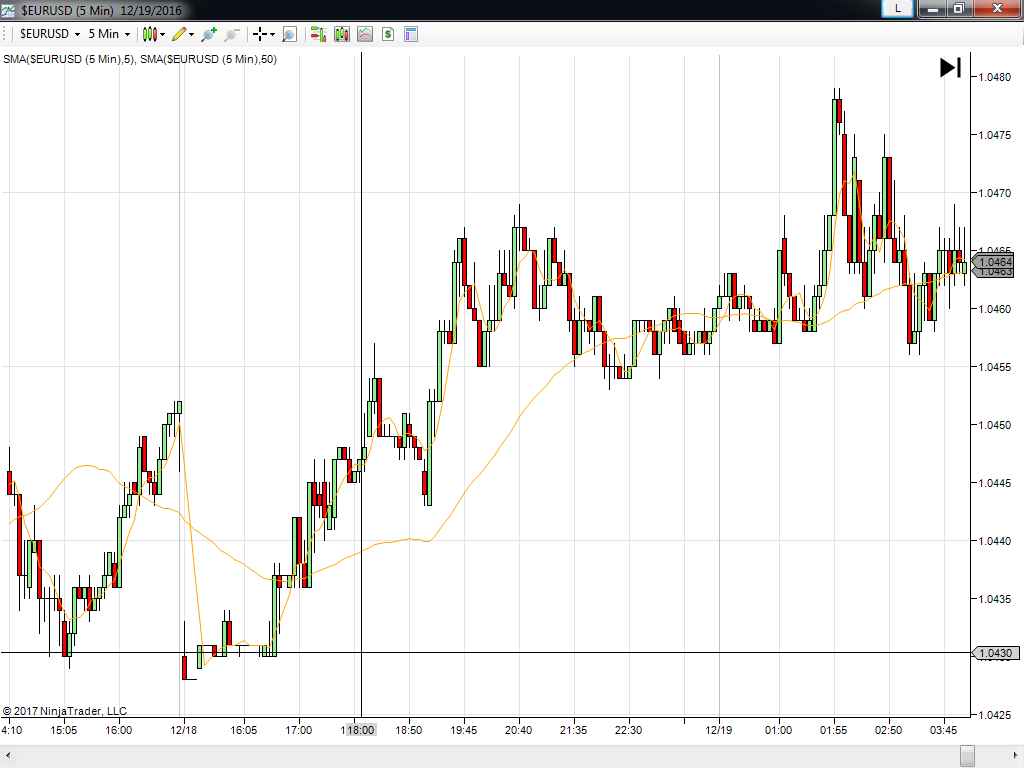Expand the drawing tools dropdown arrow

point(191,35)
